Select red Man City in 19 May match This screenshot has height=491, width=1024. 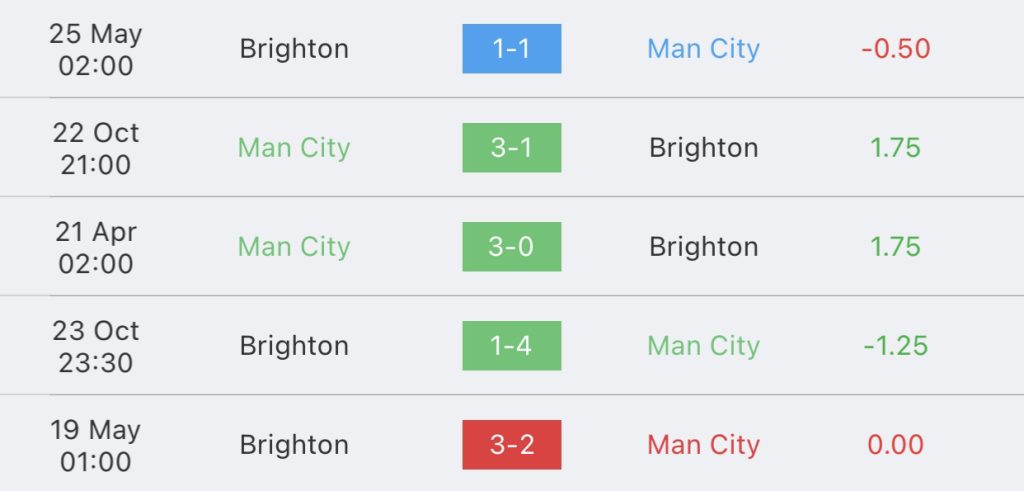pyautogui.click(x=703, y=445)
